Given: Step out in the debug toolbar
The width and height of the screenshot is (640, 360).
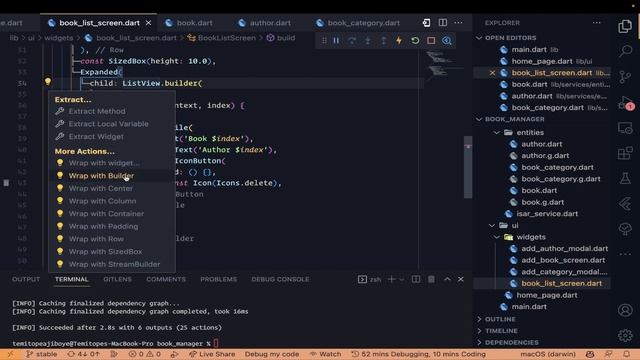Looking at the screenshot, I should point(383,40).
